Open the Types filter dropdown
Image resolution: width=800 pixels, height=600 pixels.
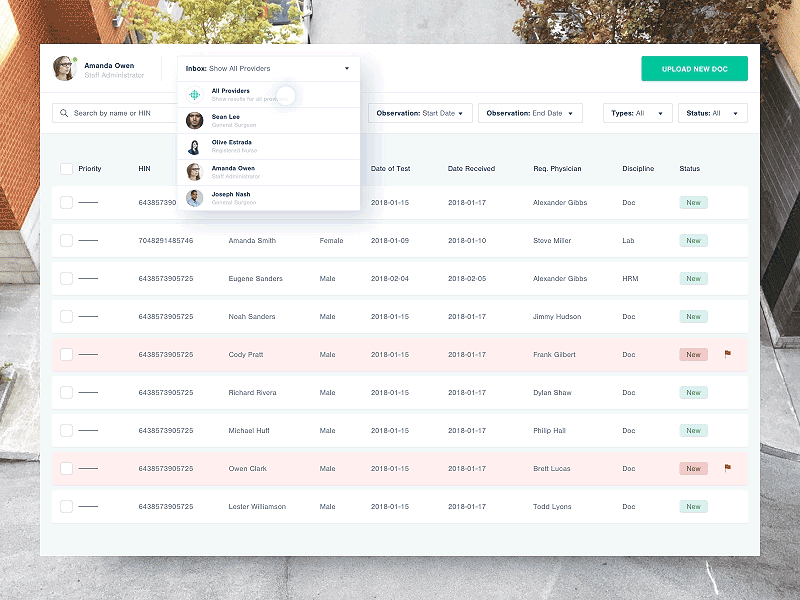coord(637,113)
